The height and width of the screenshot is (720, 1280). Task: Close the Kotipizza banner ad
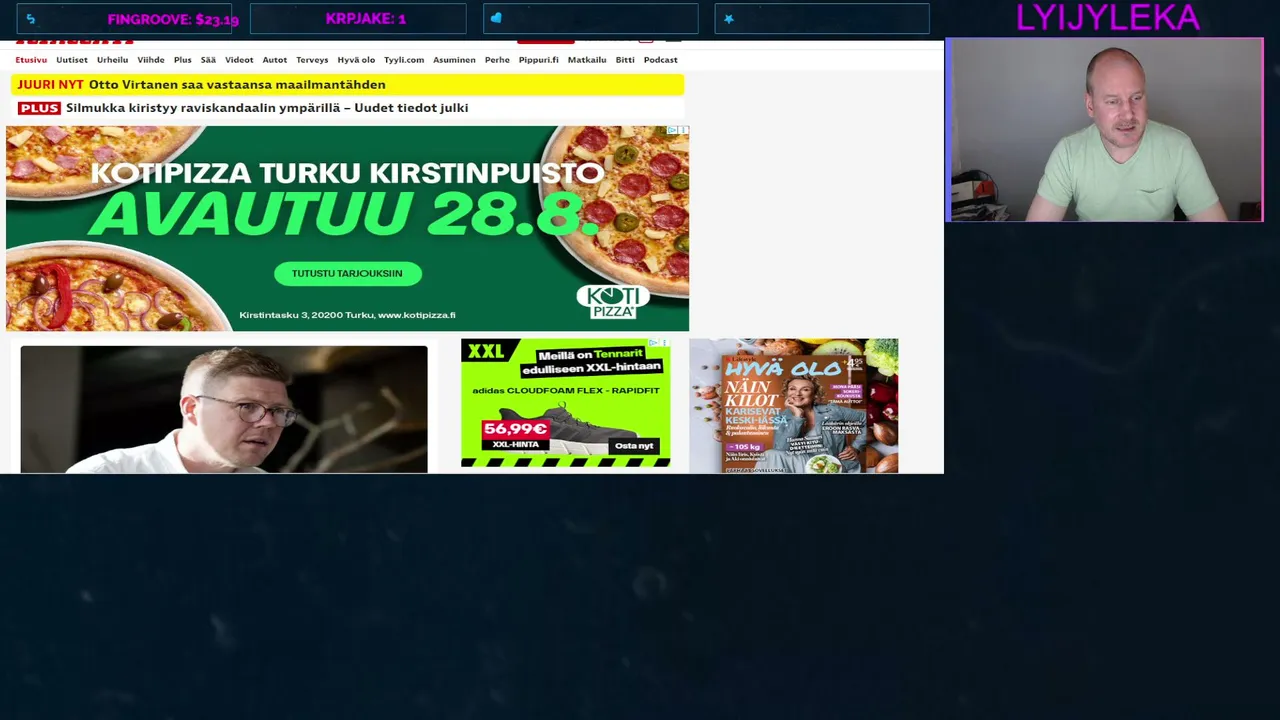point(684,131)
